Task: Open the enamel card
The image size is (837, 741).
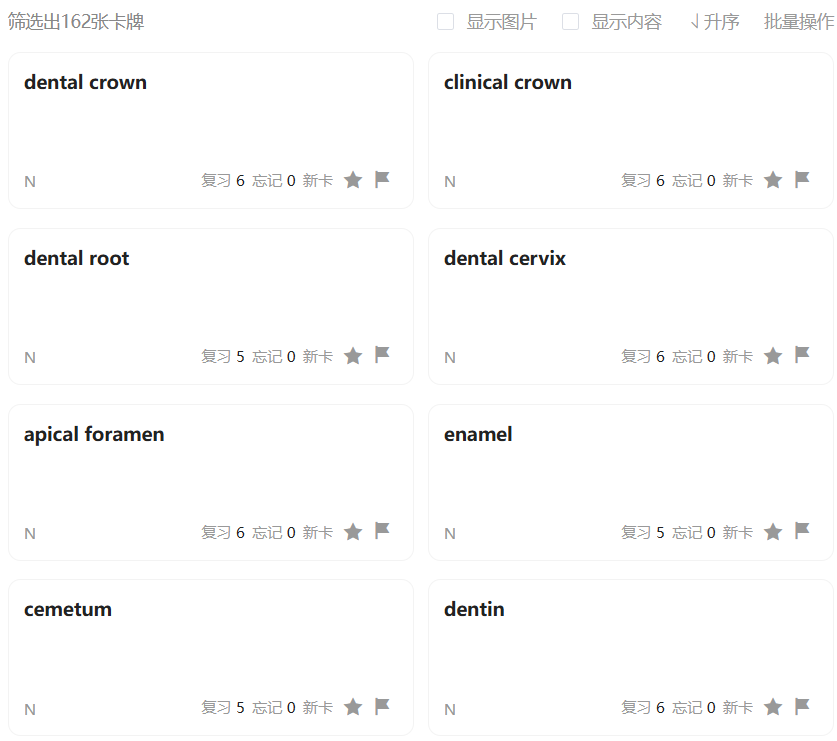Action: [x=630, y=482]
